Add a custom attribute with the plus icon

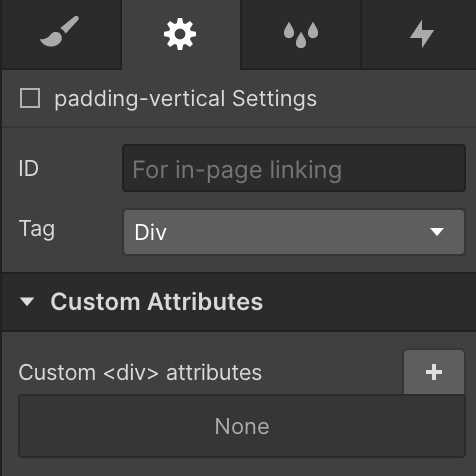click(434, 372)
